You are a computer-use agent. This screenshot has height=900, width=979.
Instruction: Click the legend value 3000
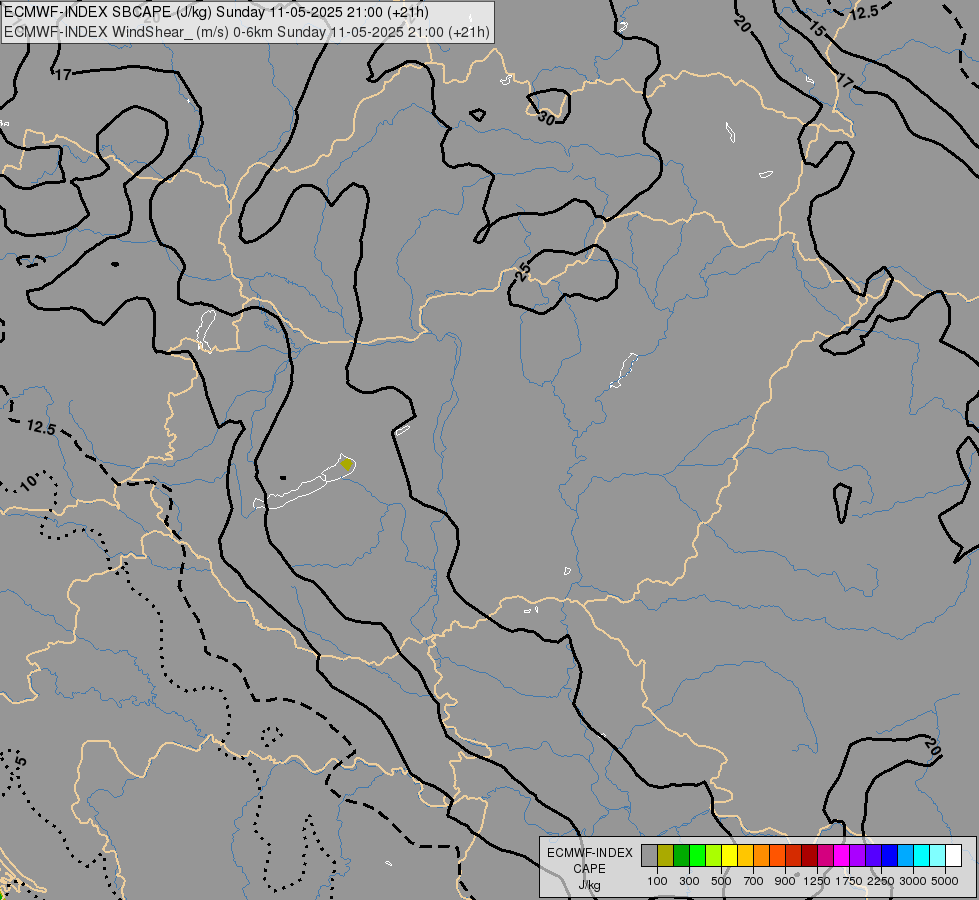pyautogui.click(x=913, y=881)
